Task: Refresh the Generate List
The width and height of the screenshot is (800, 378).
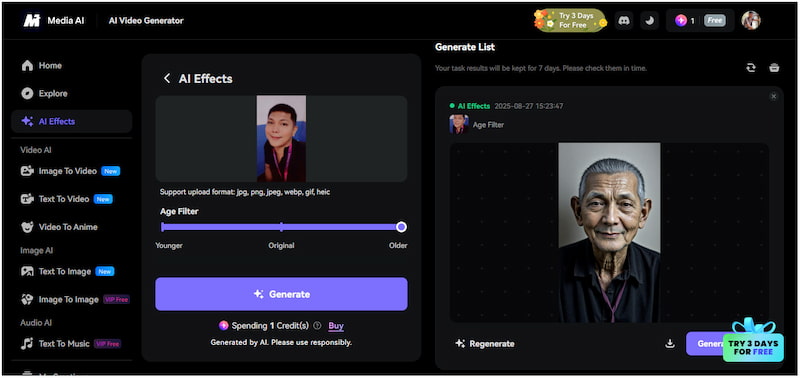Action: (751, 67)
